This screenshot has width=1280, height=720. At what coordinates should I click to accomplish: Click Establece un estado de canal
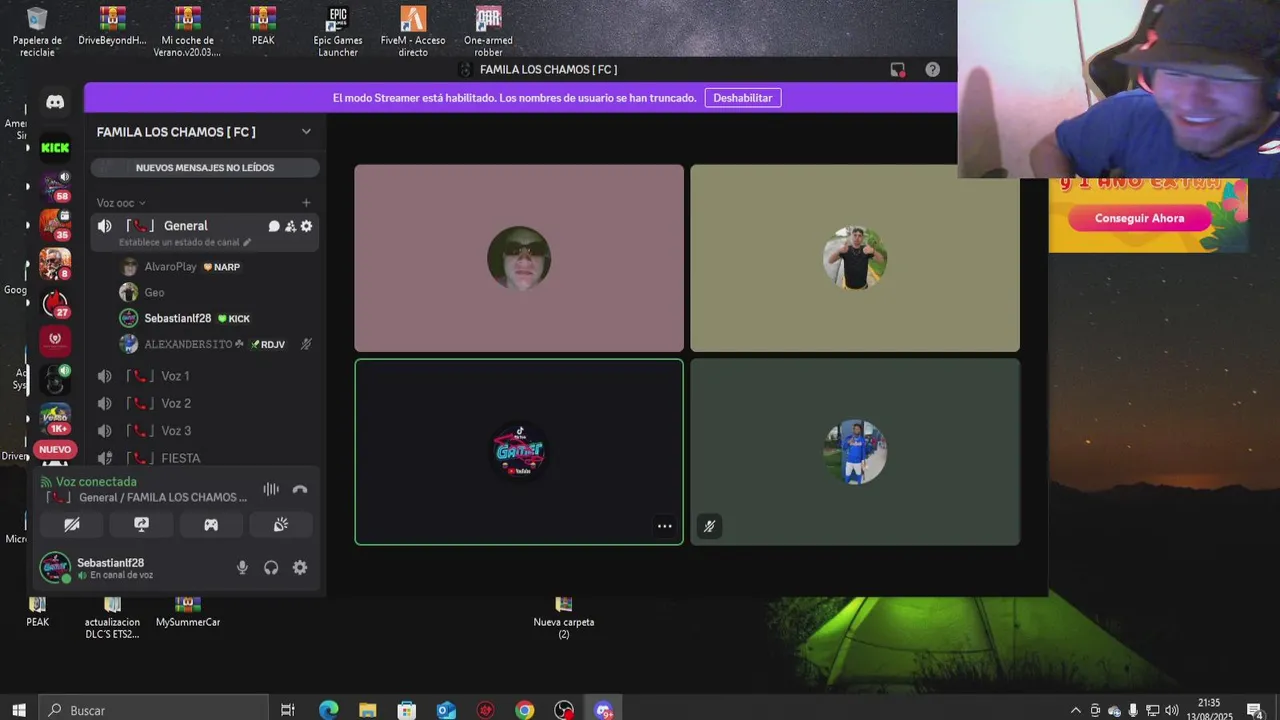click(x=185, y=242)
